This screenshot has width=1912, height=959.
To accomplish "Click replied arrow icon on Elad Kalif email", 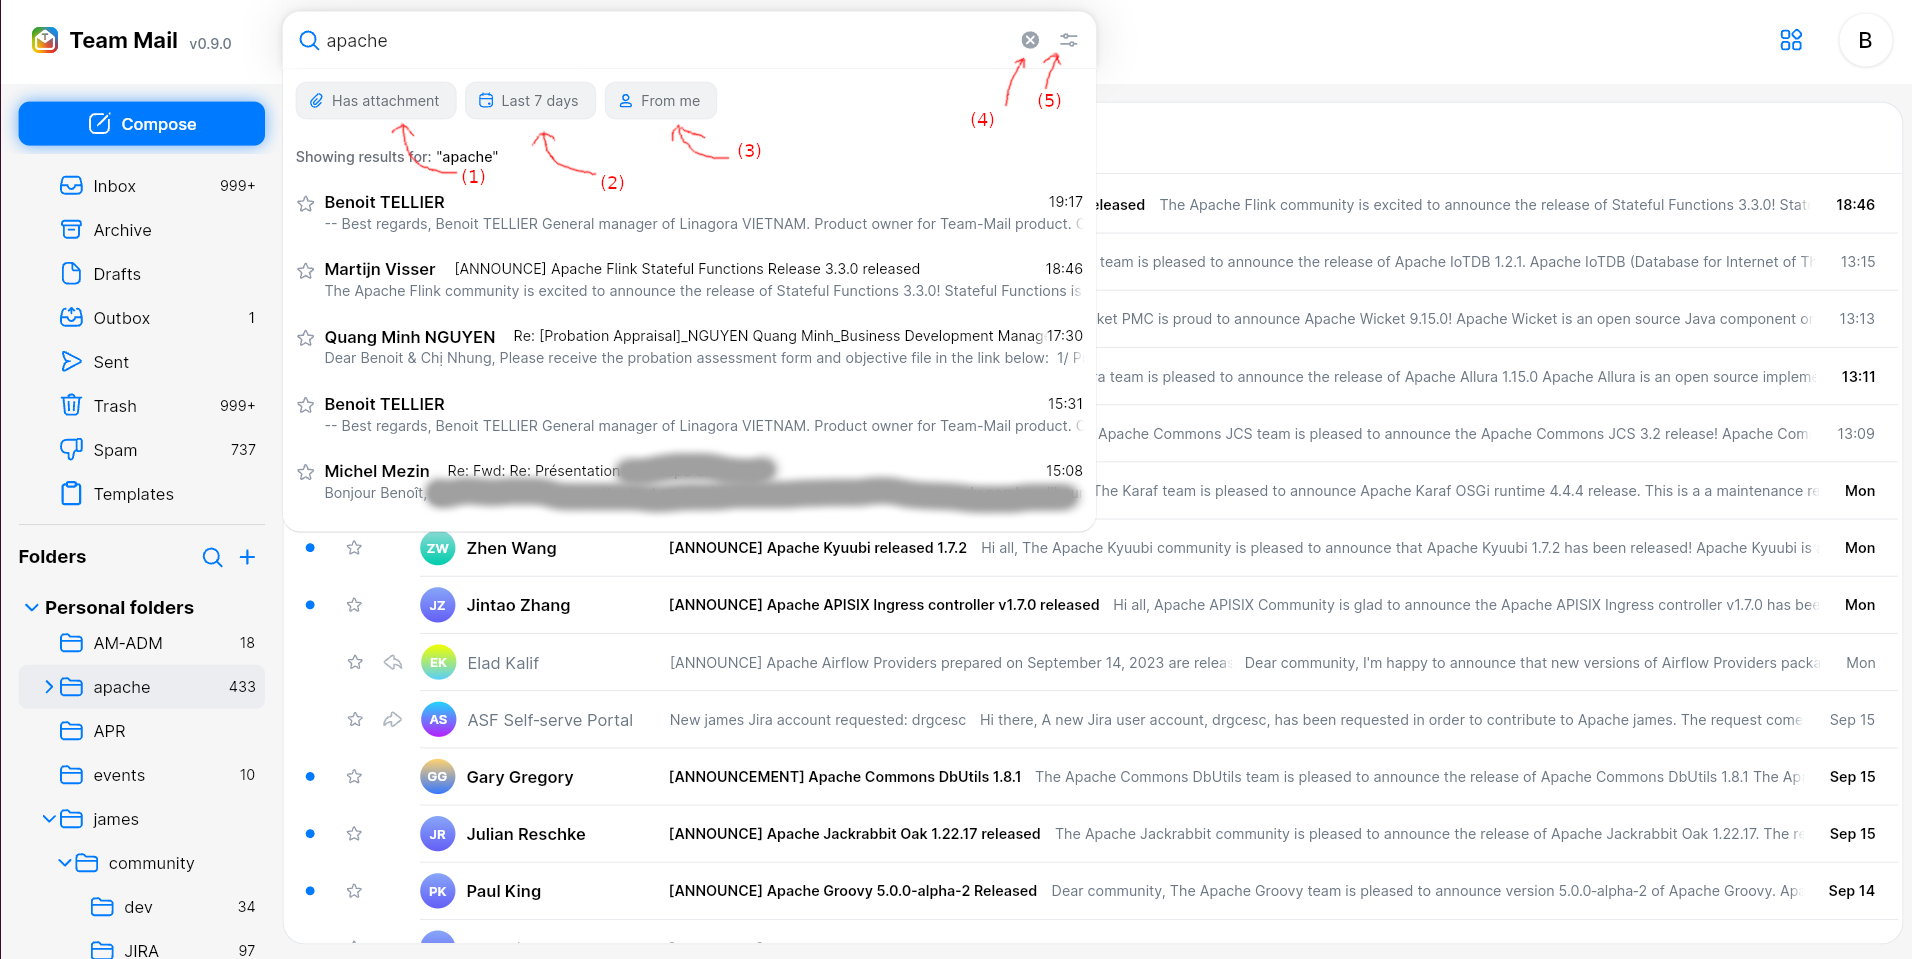I will [393, 662].
